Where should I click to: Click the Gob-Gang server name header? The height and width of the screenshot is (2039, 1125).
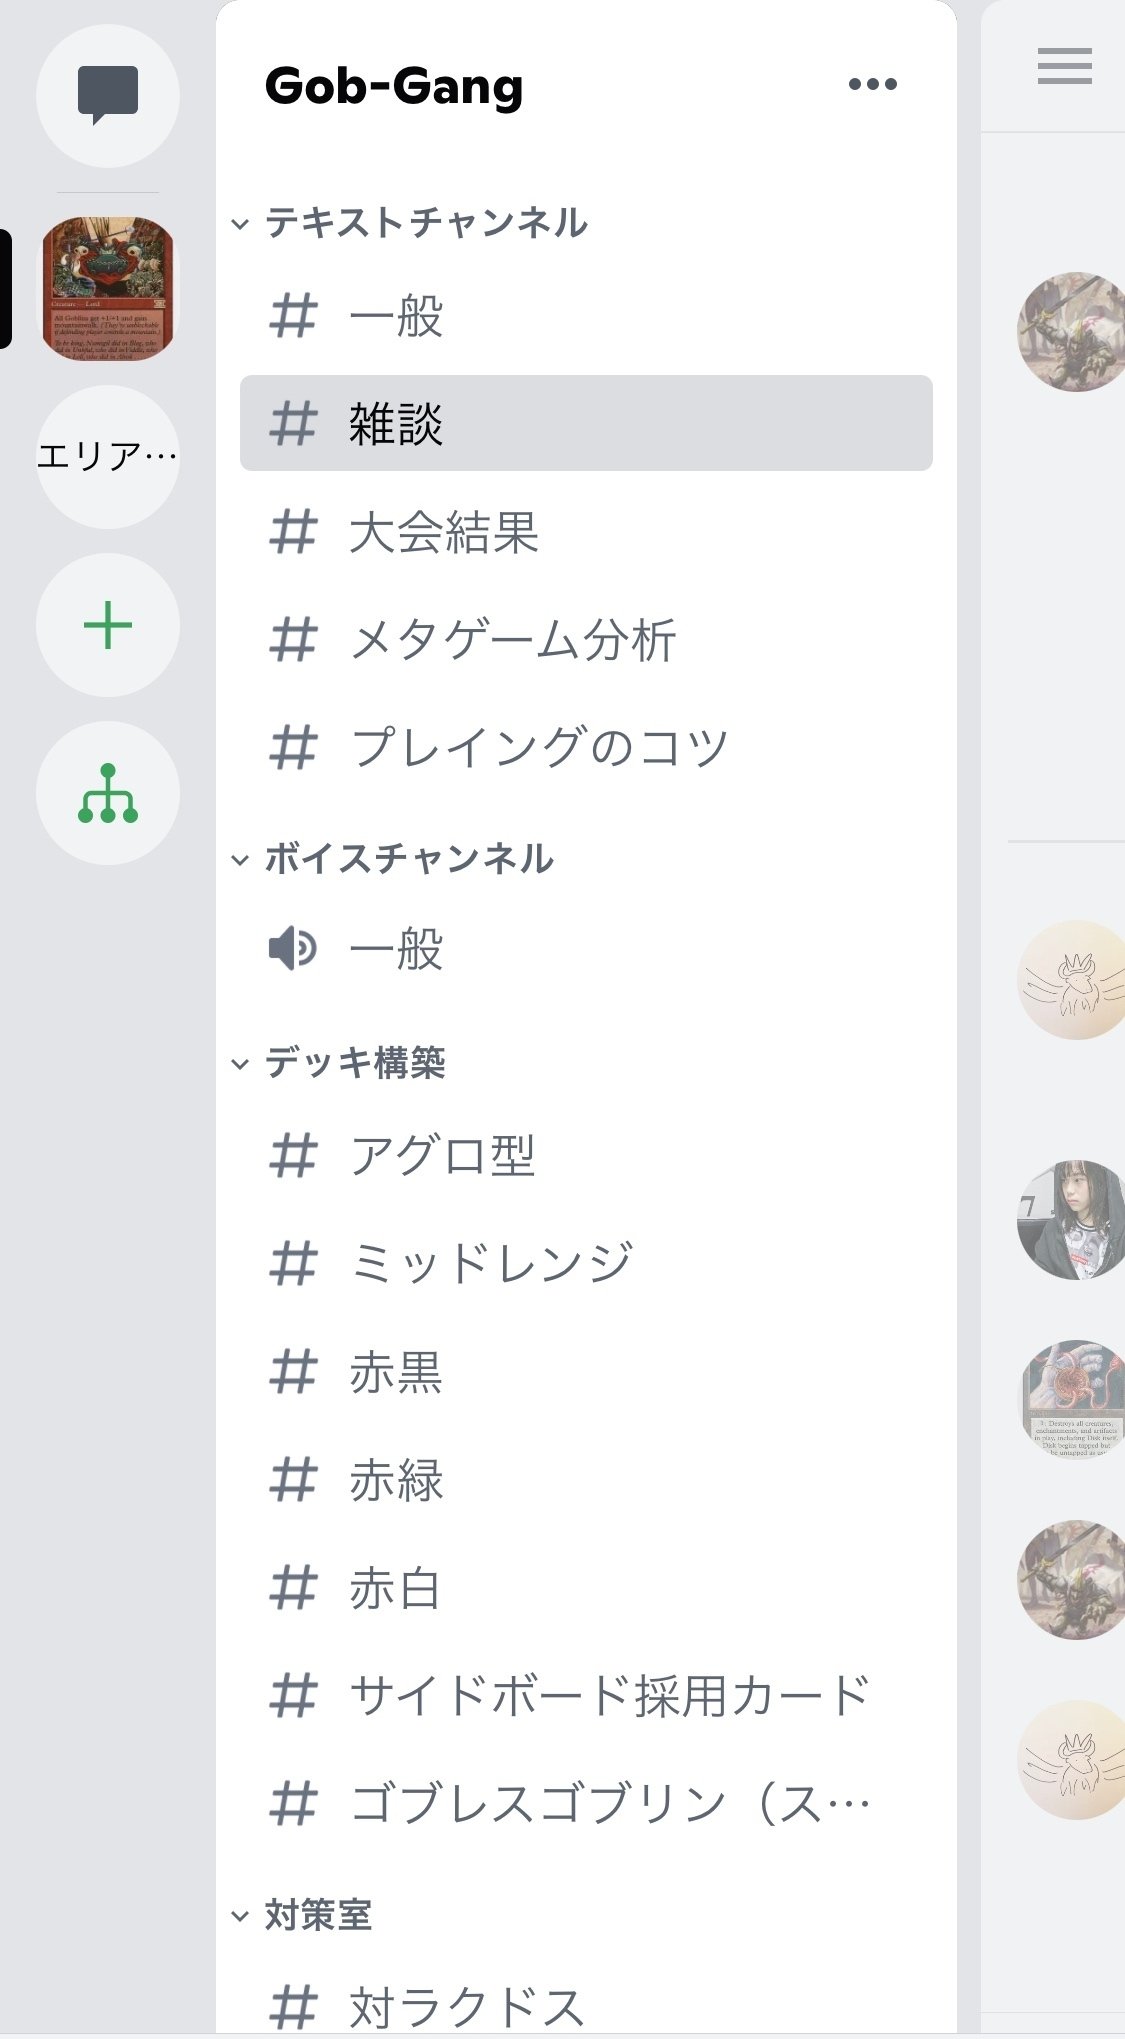pos(394,86)
